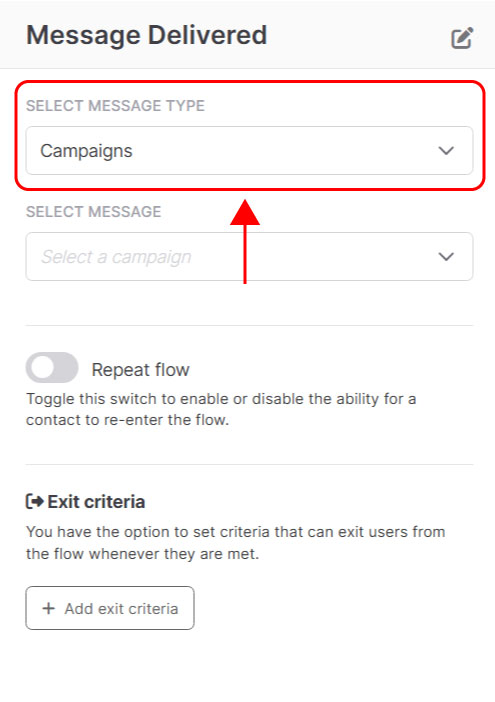Click the Message Delivered panel title
The width and height of the screenshot is (495, 702).
(x=147, y=35)
